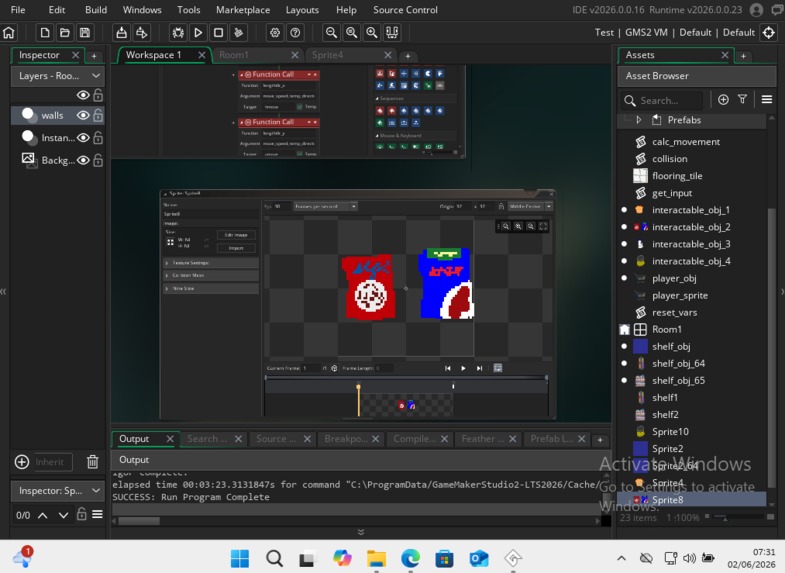Run the game with the play icon

point(198,33)
